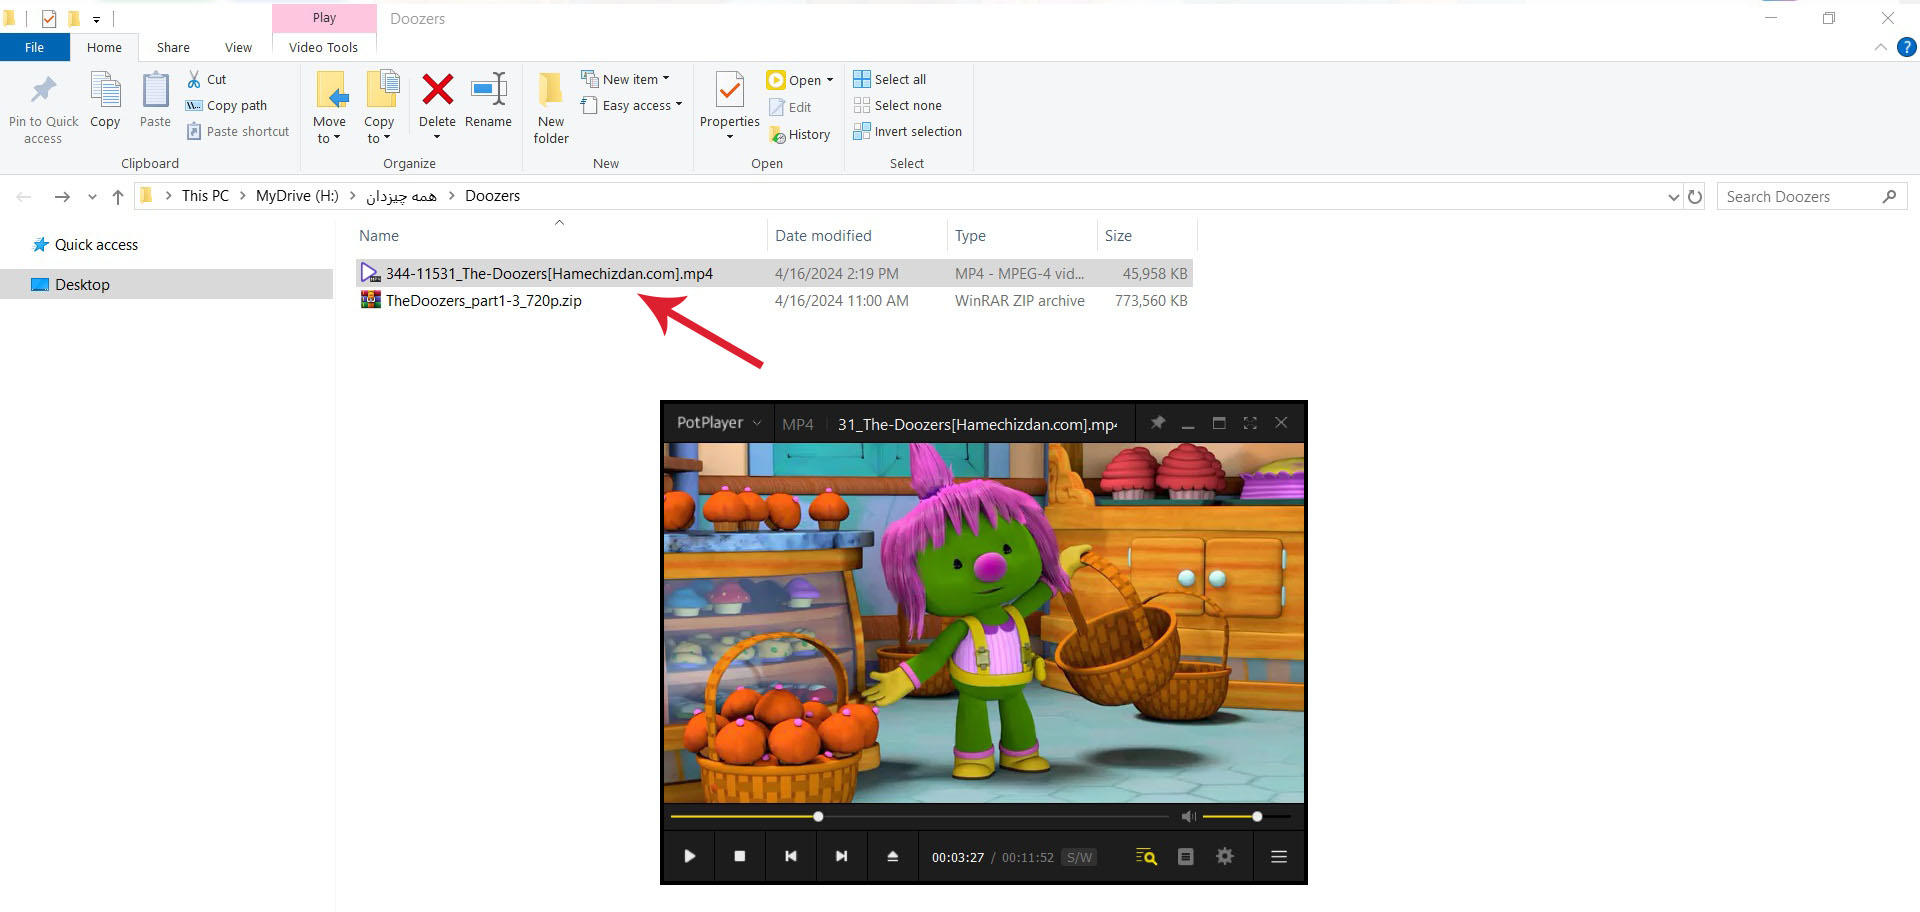Stop playback in PotPlayer

(740, 856)
